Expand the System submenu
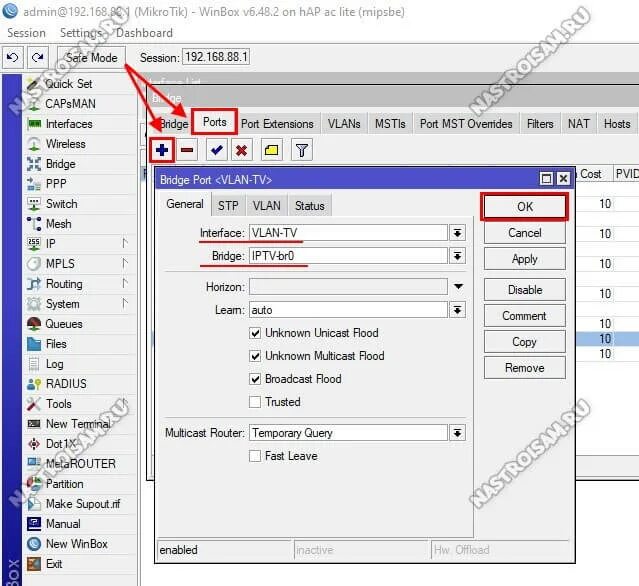The width and height of the screenshot is (639, 586). [126, 304]
